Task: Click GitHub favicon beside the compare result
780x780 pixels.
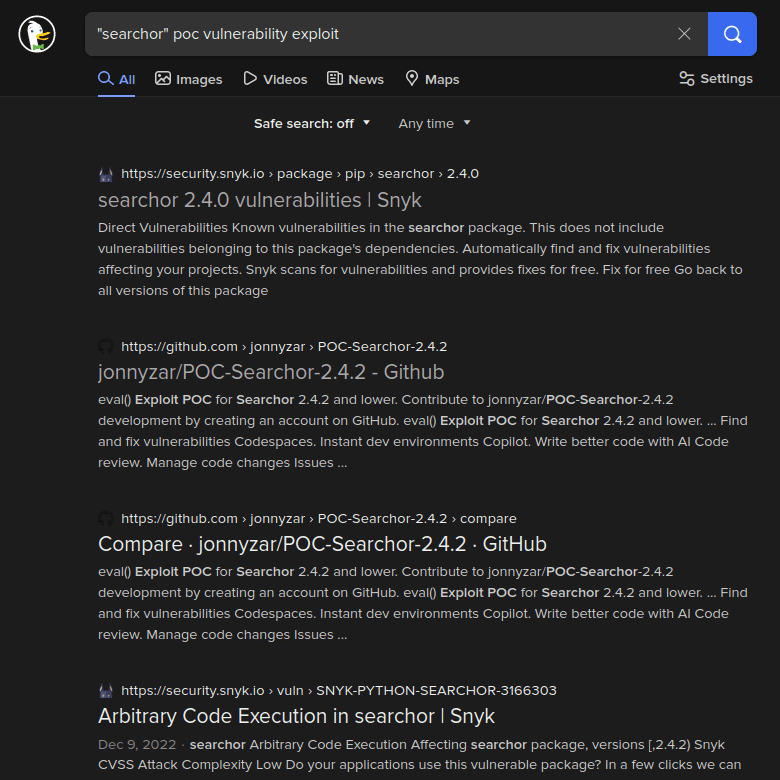Action: pyautogui.click(x=105, y=518)
